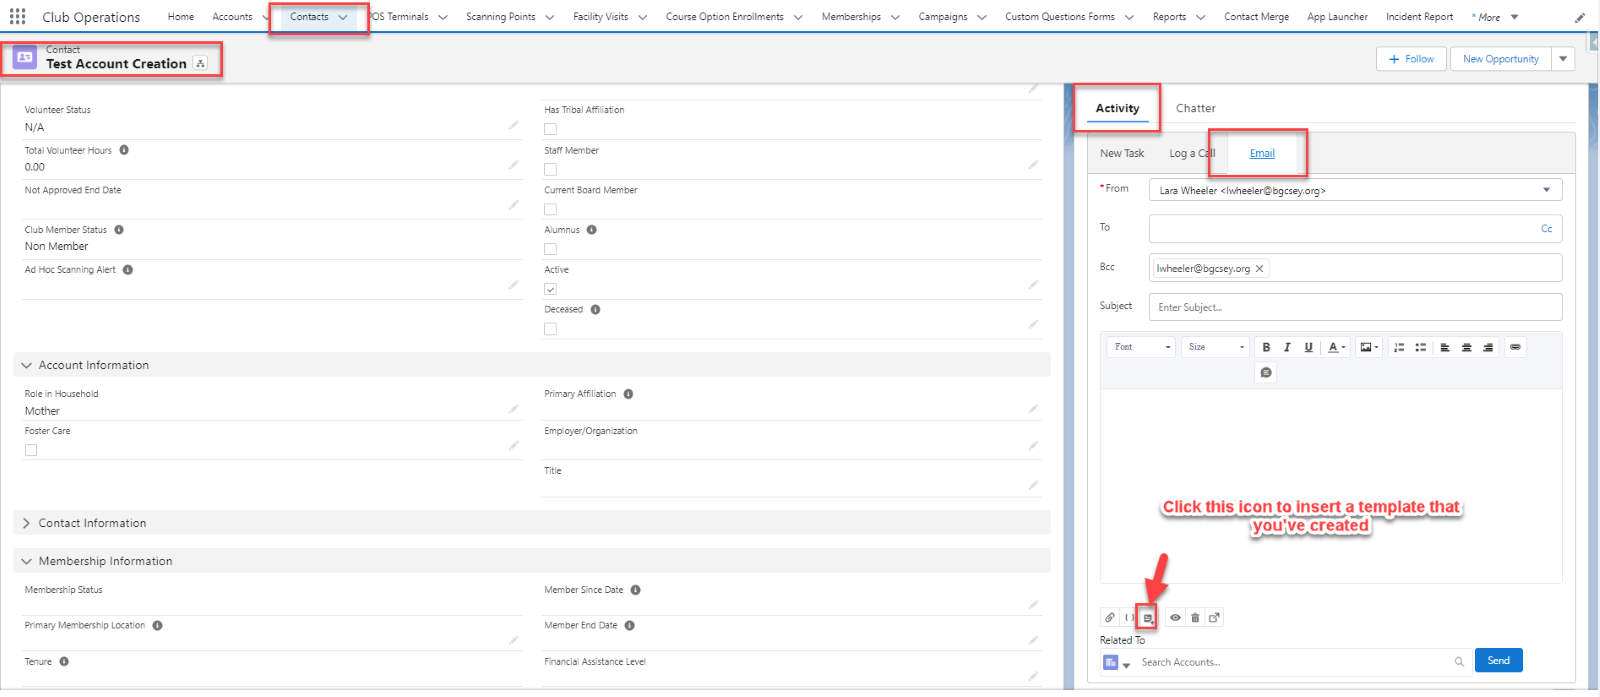Insert a numbered list in email body
The height and width of the screenshot is (697, 1600).
pos(1399,347)
